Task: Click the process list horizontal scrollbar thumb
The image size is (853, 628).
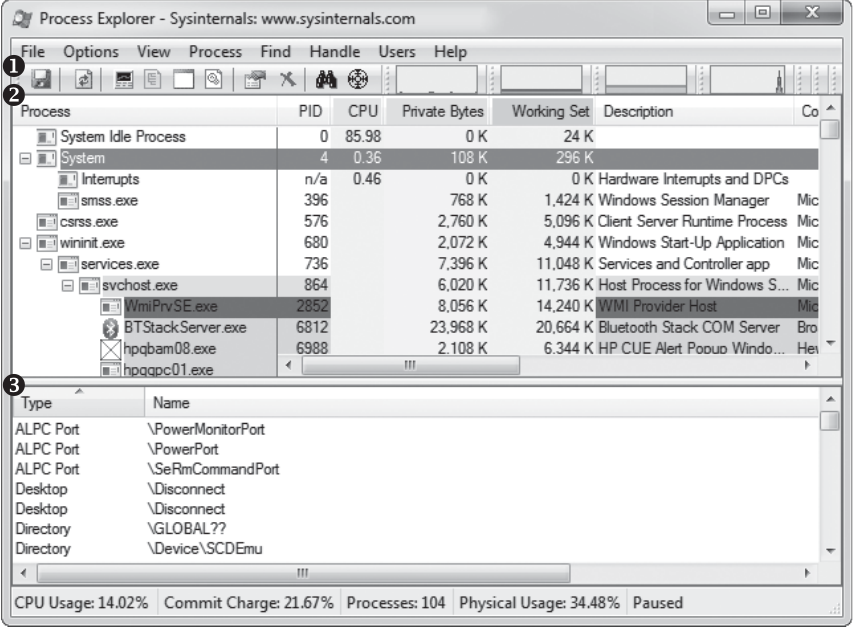Action: click(411, 365)
